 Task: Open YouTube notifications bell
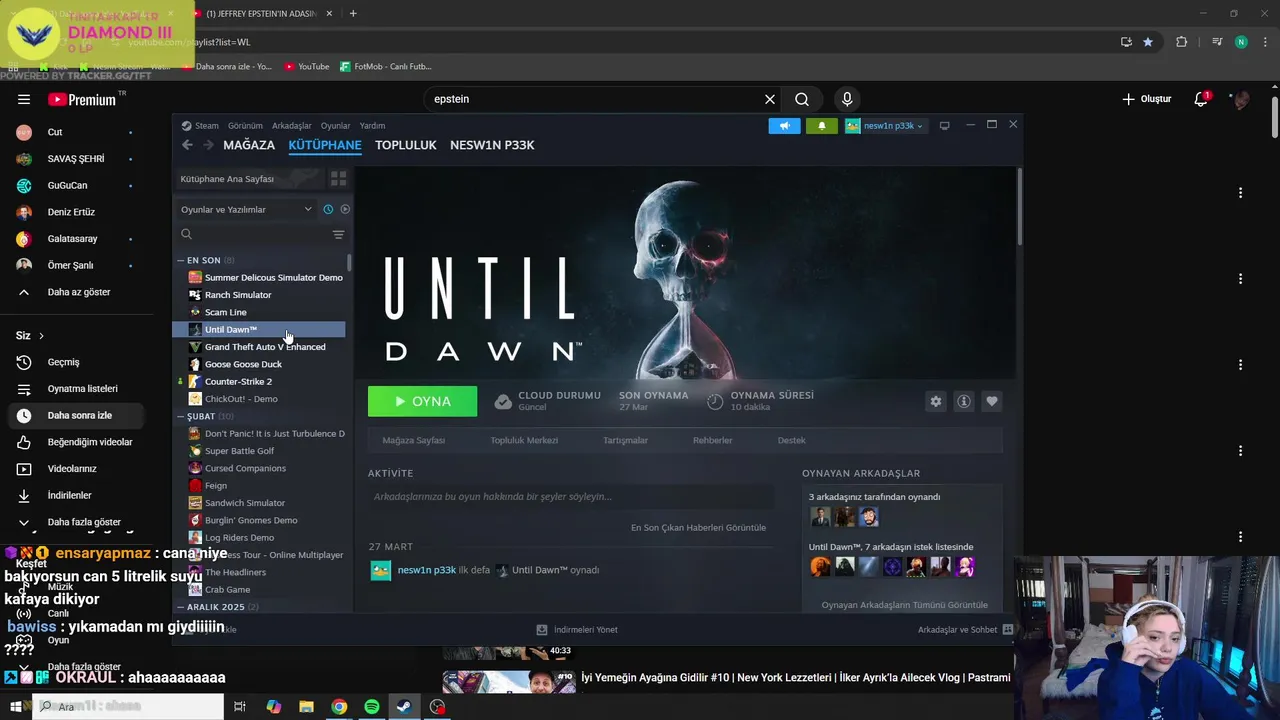pos(1201,99)
